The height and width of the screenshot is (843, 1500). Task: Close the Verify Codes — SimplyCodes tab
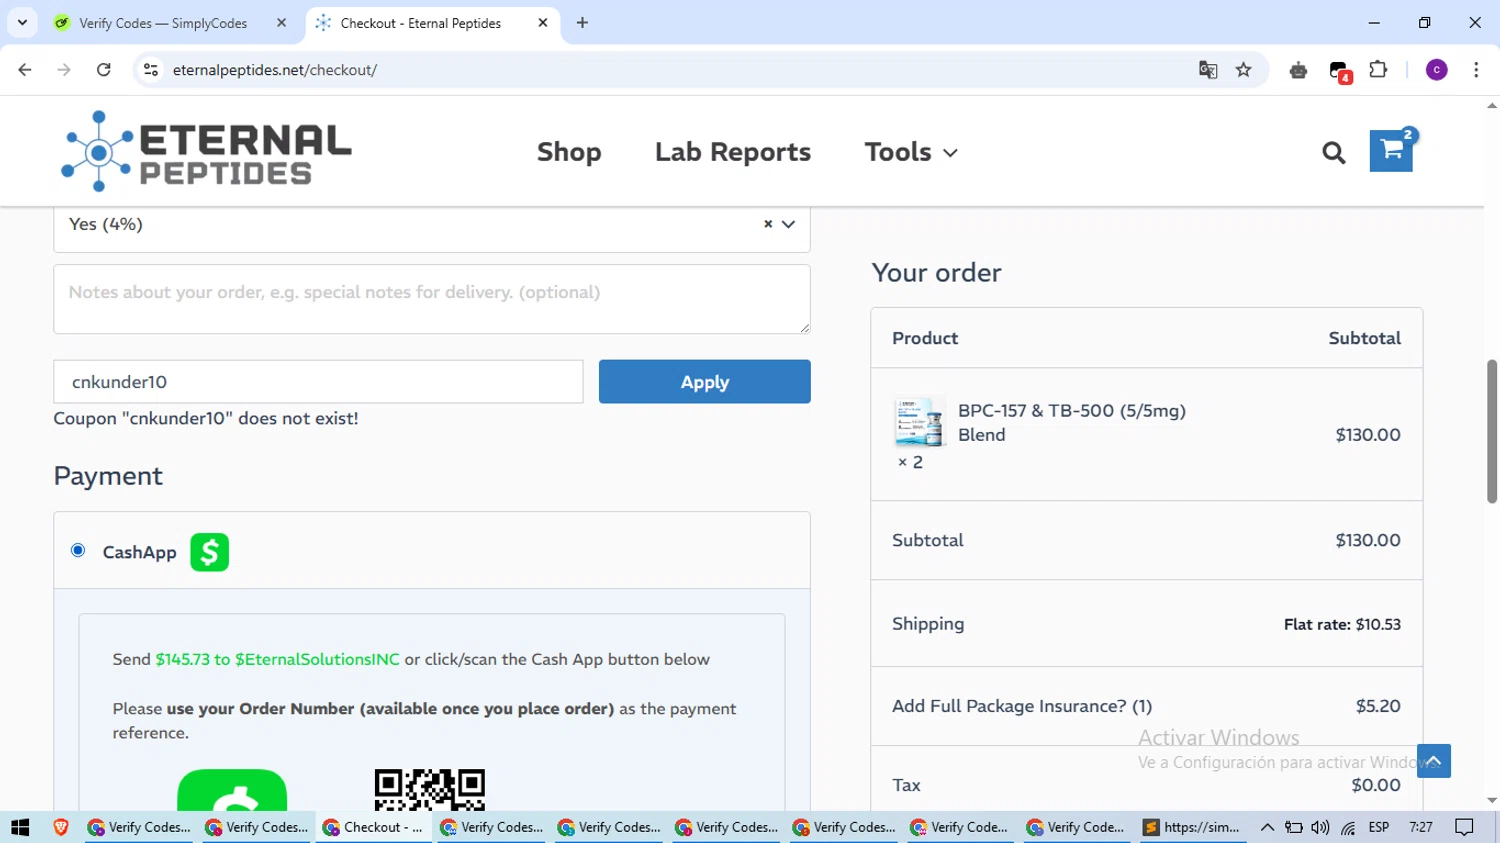point(281,23)
